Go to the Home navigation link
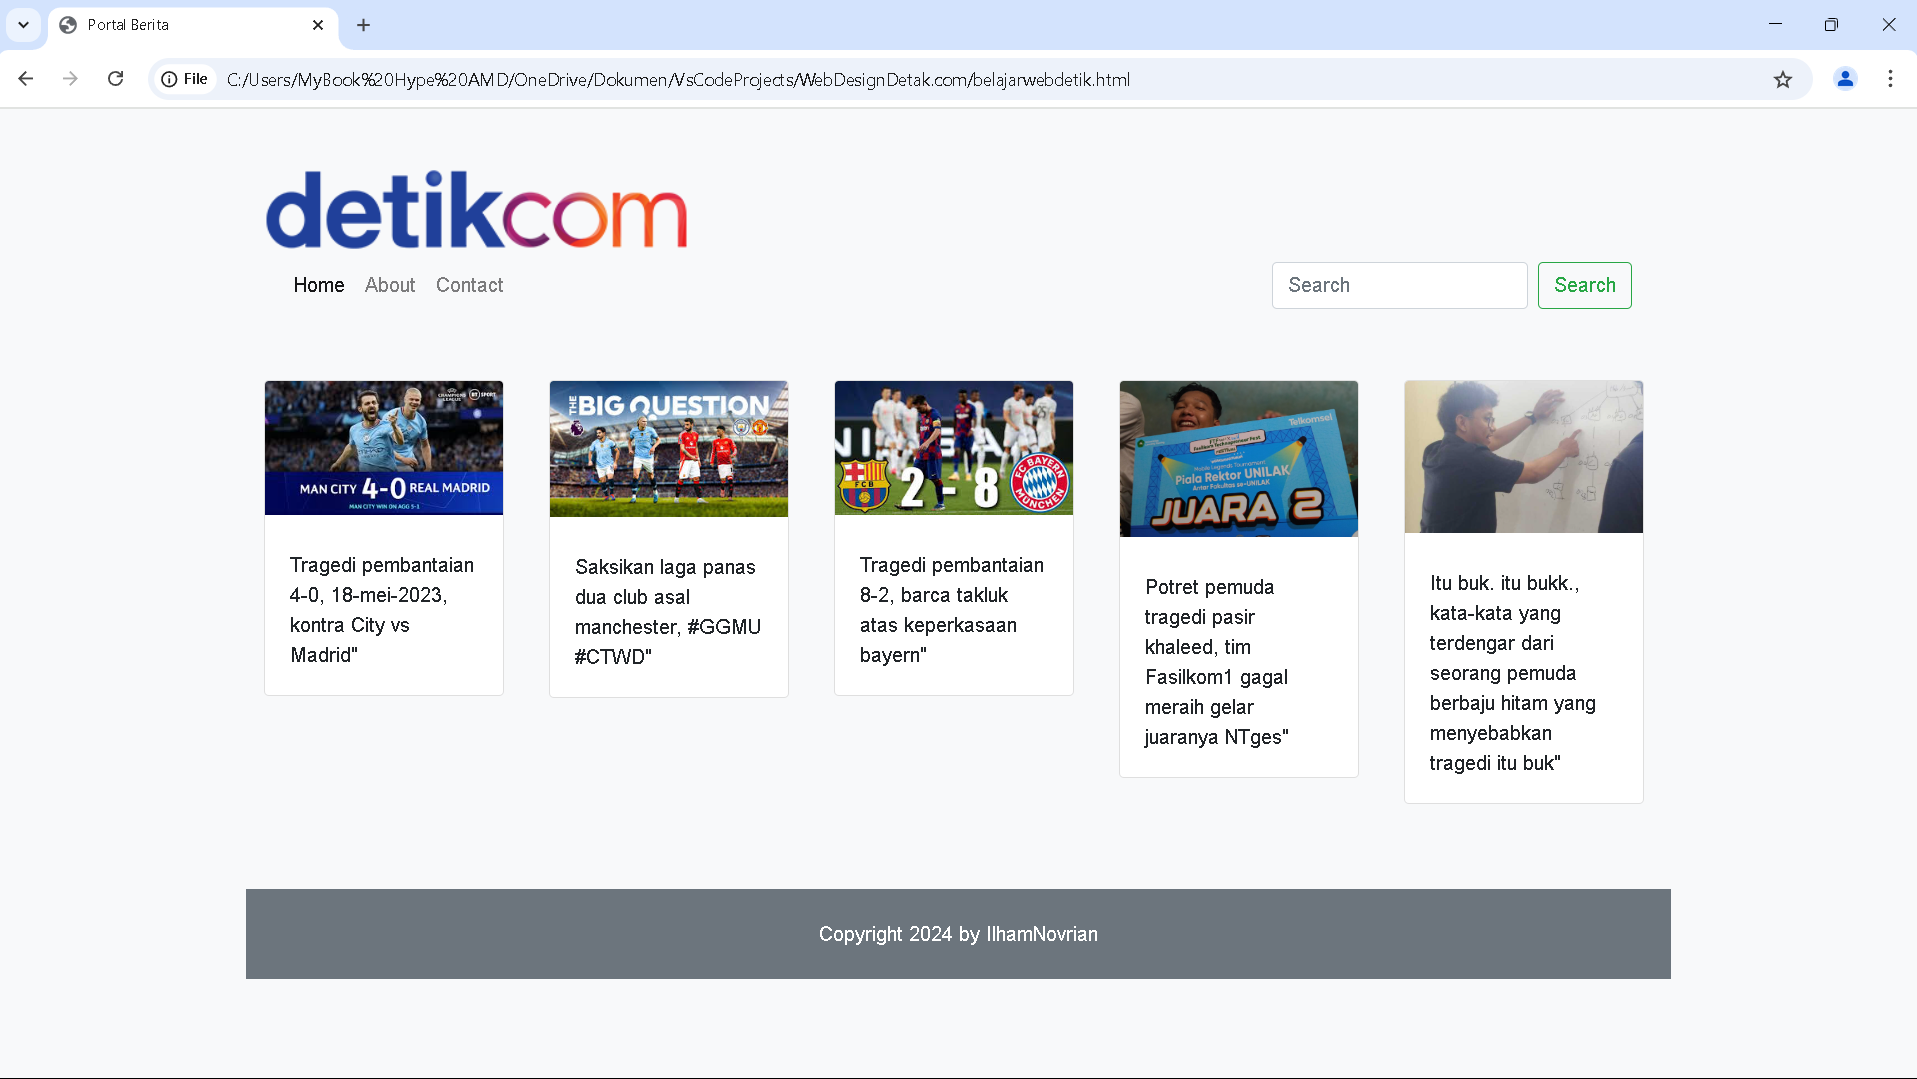Screen dimensions: 1917x1079 (x=319, y=285)
